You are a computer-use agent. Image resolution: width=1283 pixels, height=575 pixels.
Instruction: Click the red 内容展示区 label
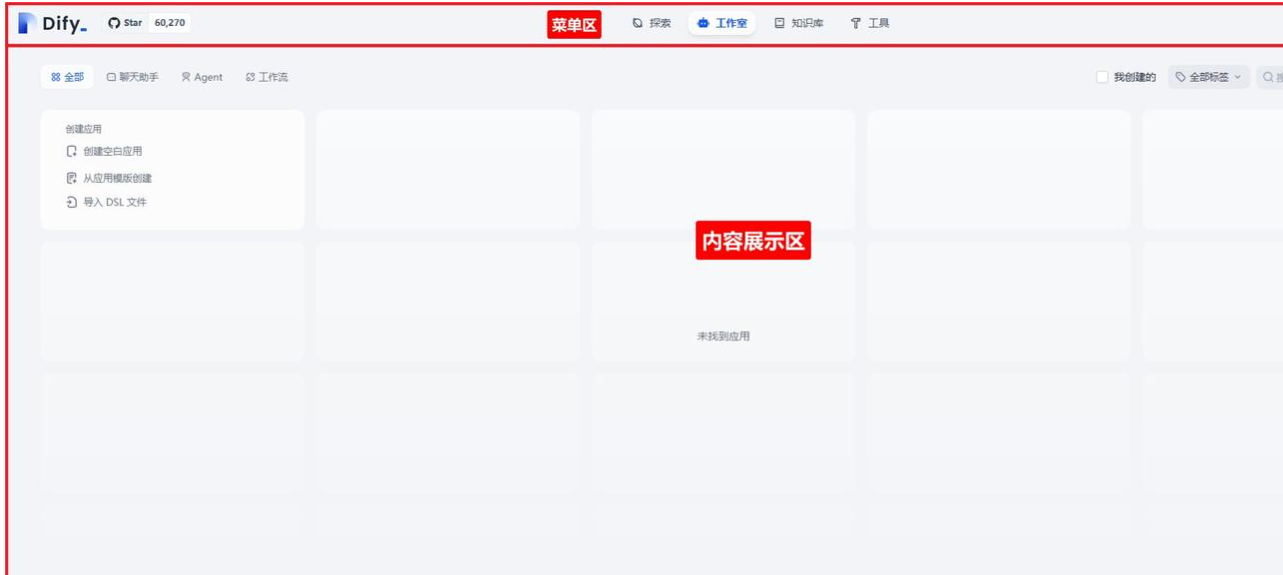753,240
